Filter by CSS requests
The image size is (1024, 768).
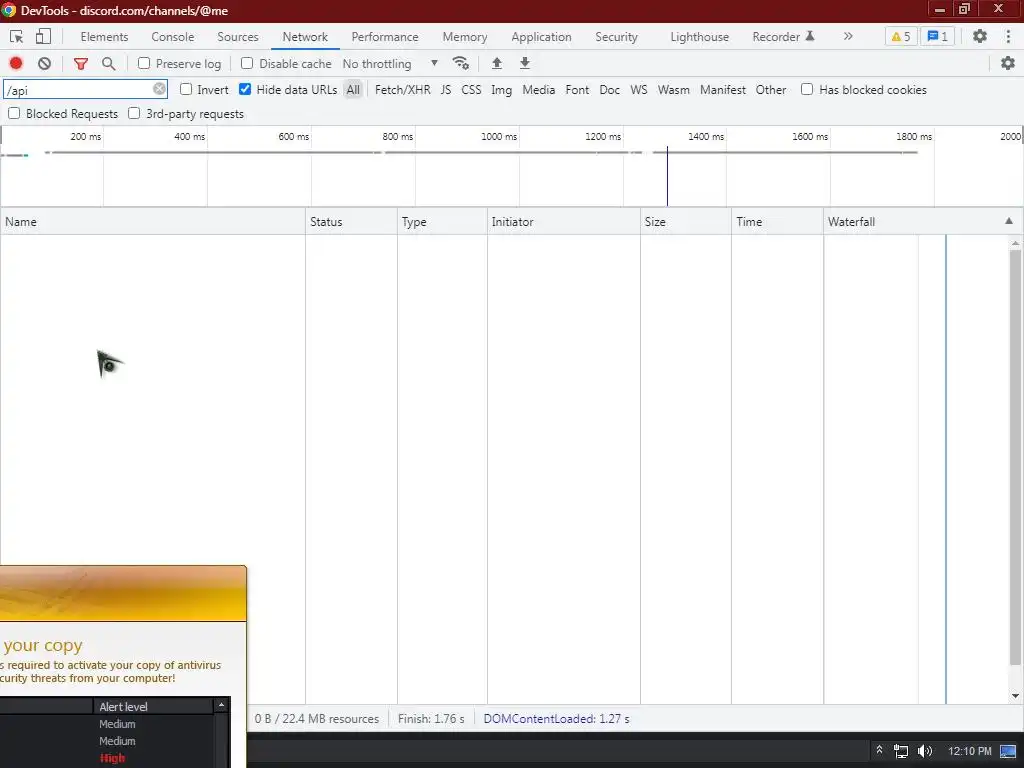click(471, 90)
